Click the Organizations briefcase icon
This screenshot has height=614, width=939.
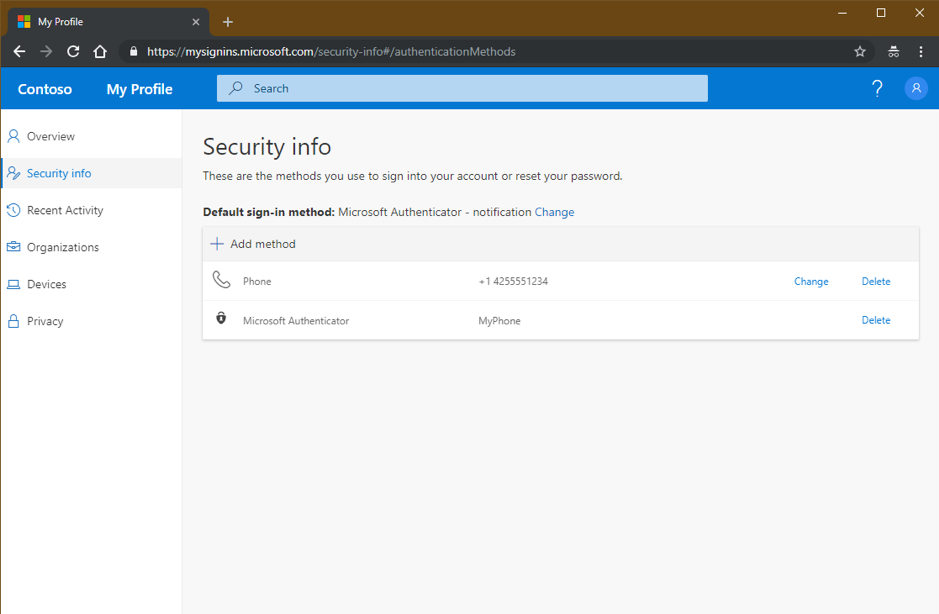pos(12,247)
